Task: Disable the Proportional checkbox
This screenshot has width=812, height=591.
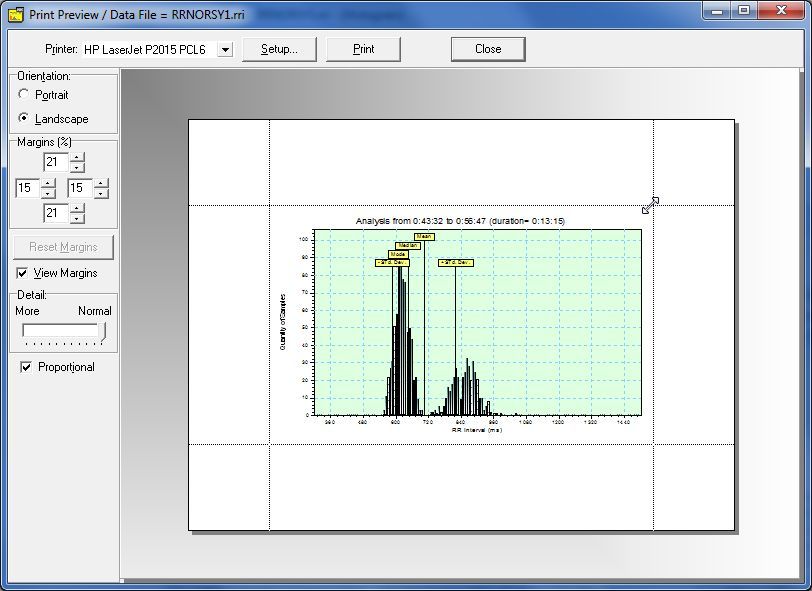Action: click(x=27, y=367)
